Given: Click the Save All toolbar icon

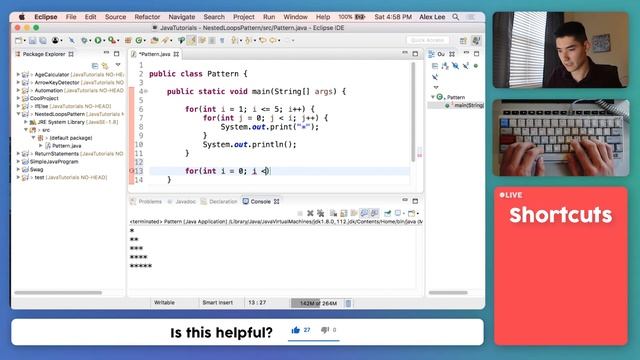Looking at the screenshot, I should [x=42, y=40].
